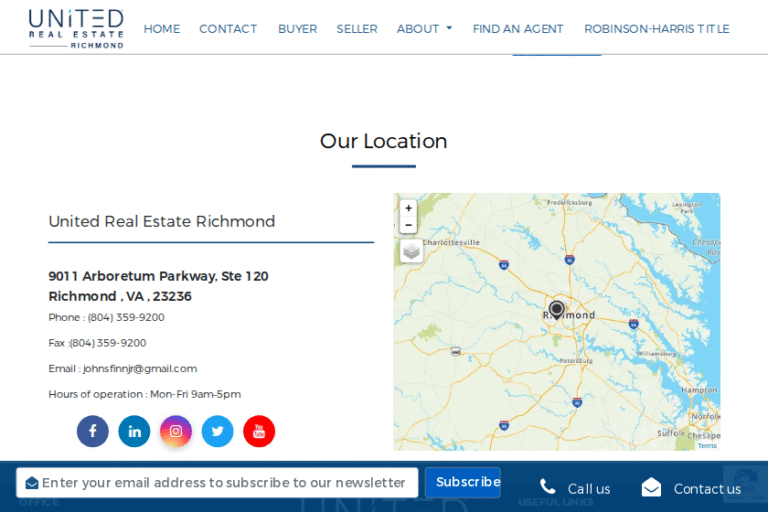The height and width of the screenshot is (512, 768).
Task: Open the YouTube social icon
Action: tap(259, 431)
